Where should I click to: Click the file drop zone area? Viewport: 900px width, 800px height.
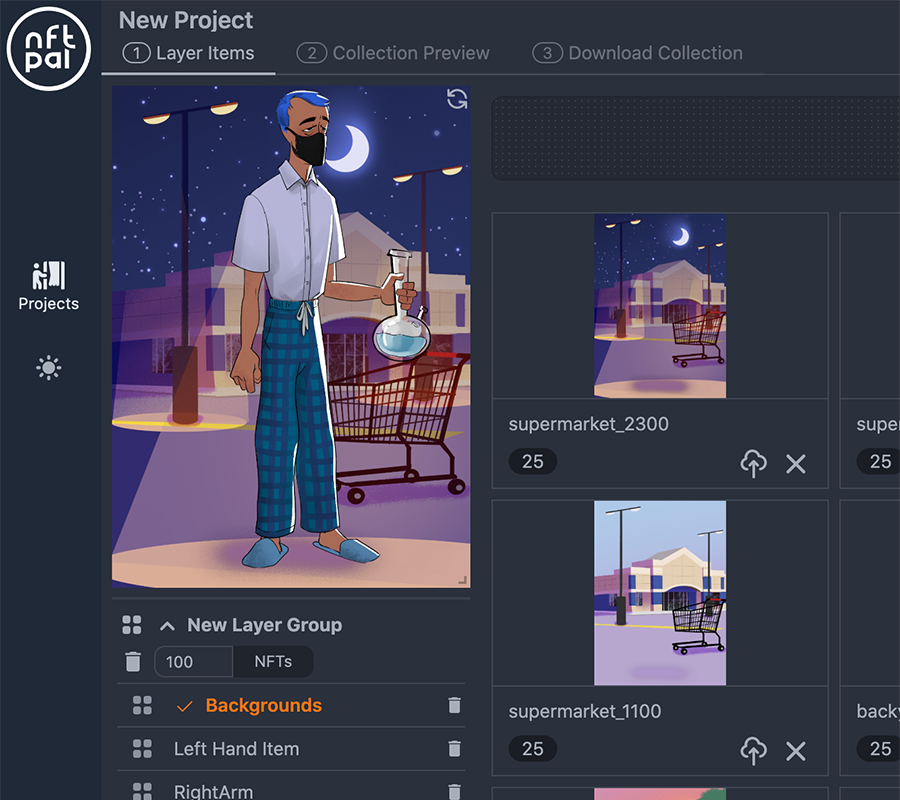(696, 138)
